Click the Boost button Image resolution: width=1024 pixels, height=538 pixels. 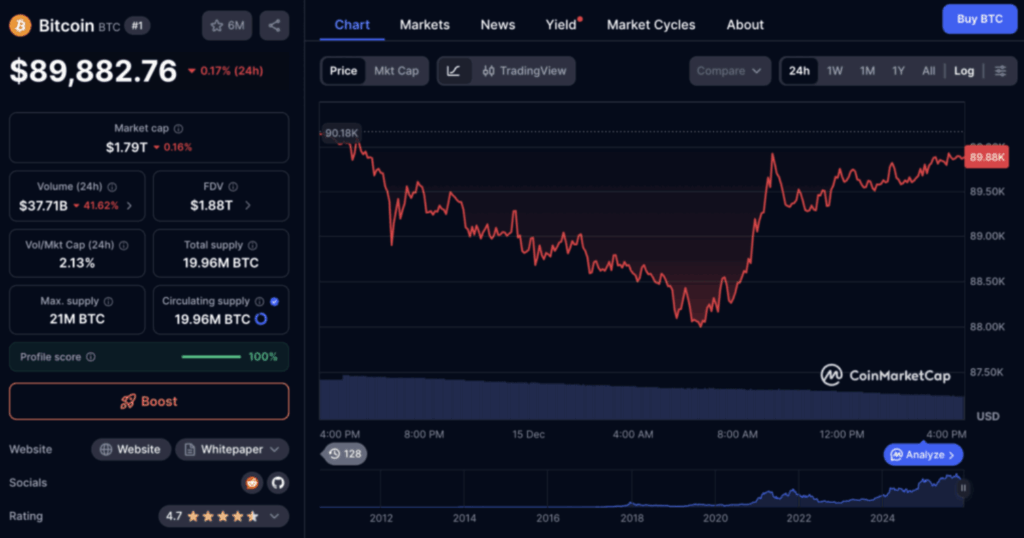click(149, 401)
